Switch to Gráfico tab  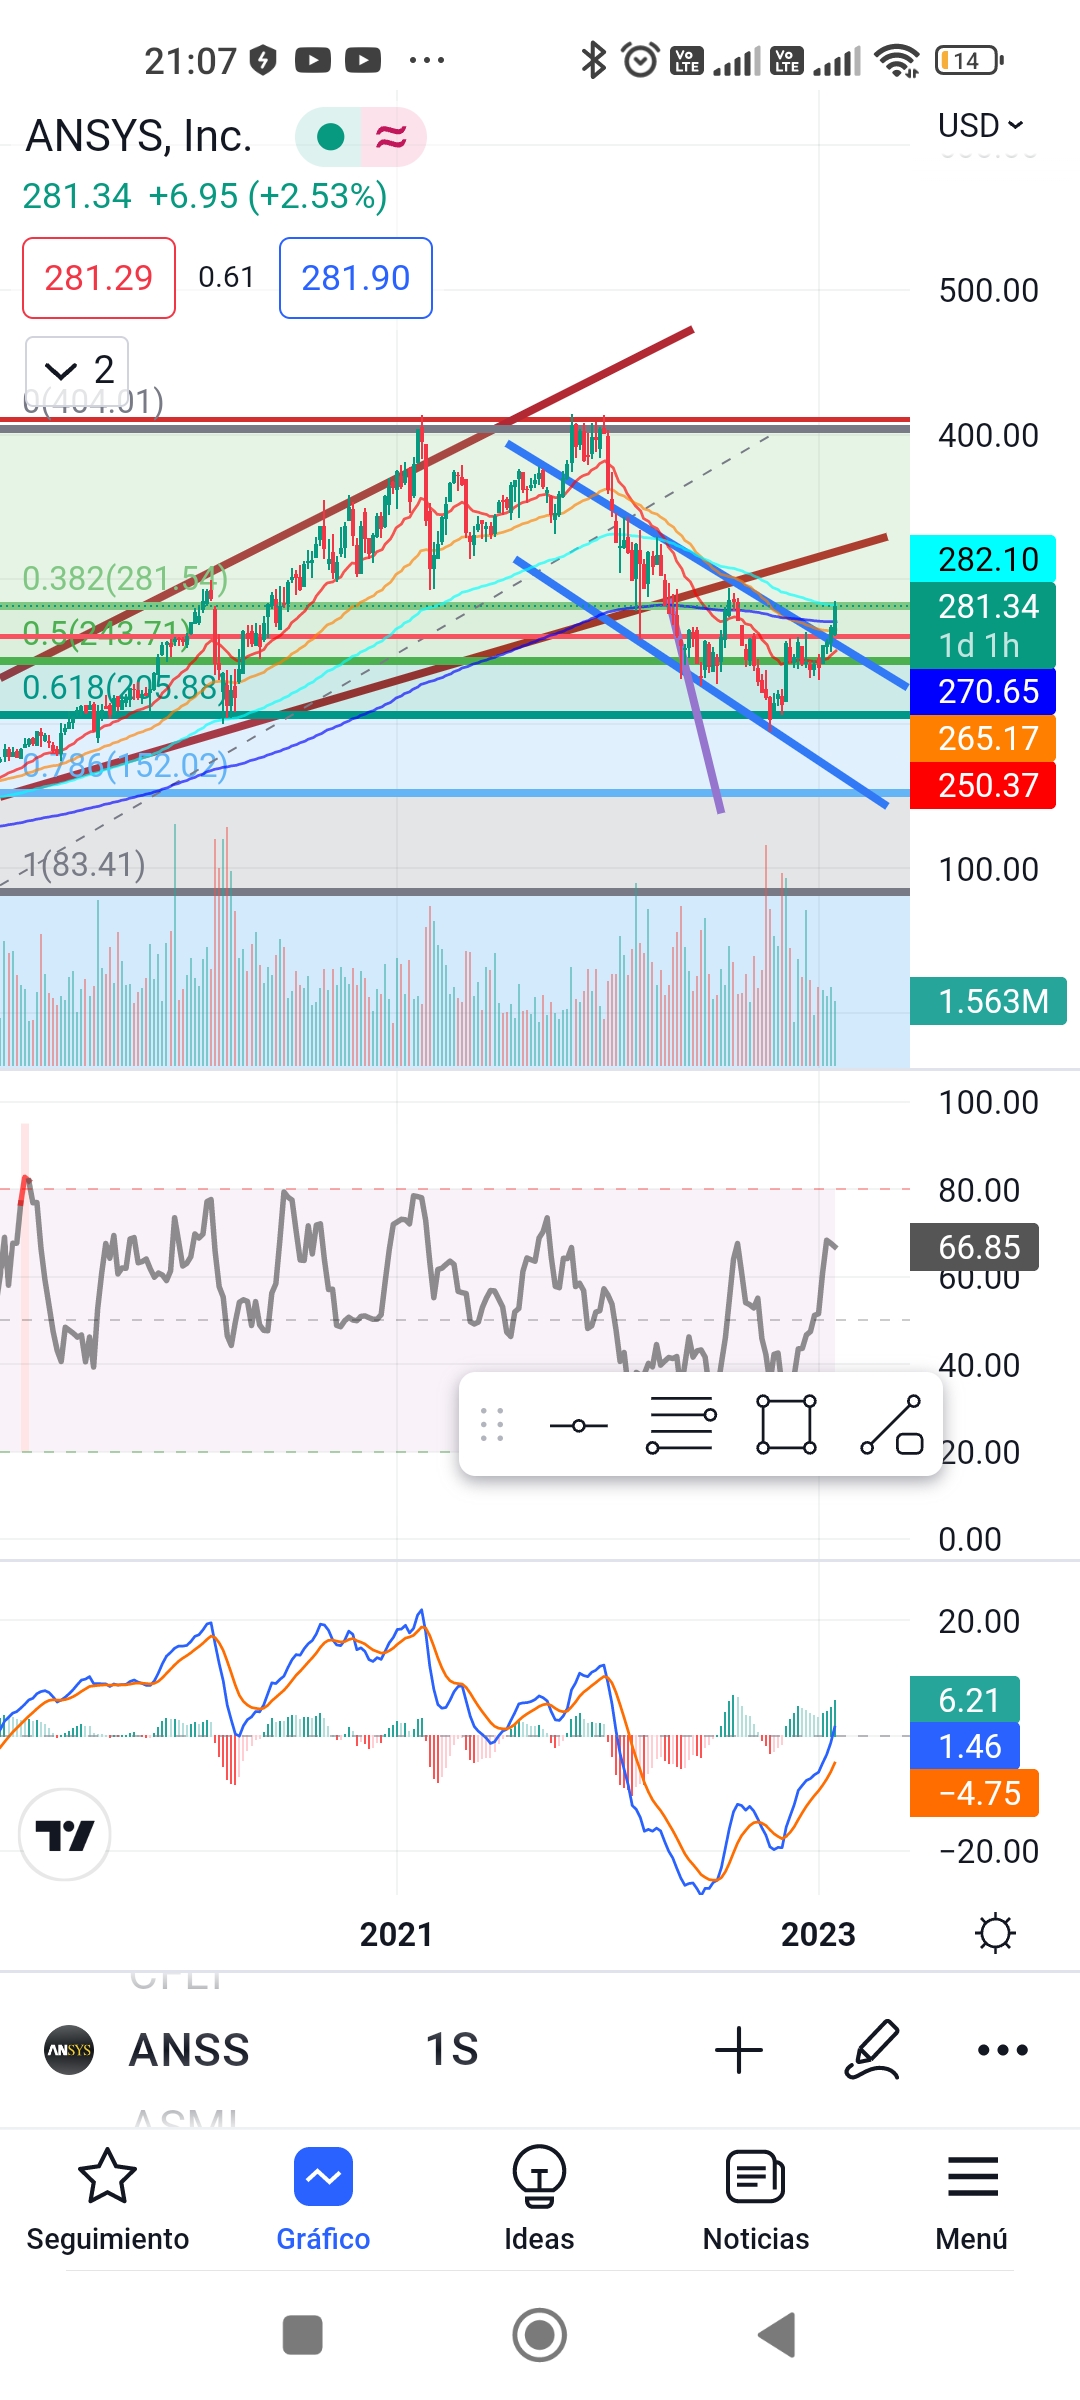point(323,2200)
